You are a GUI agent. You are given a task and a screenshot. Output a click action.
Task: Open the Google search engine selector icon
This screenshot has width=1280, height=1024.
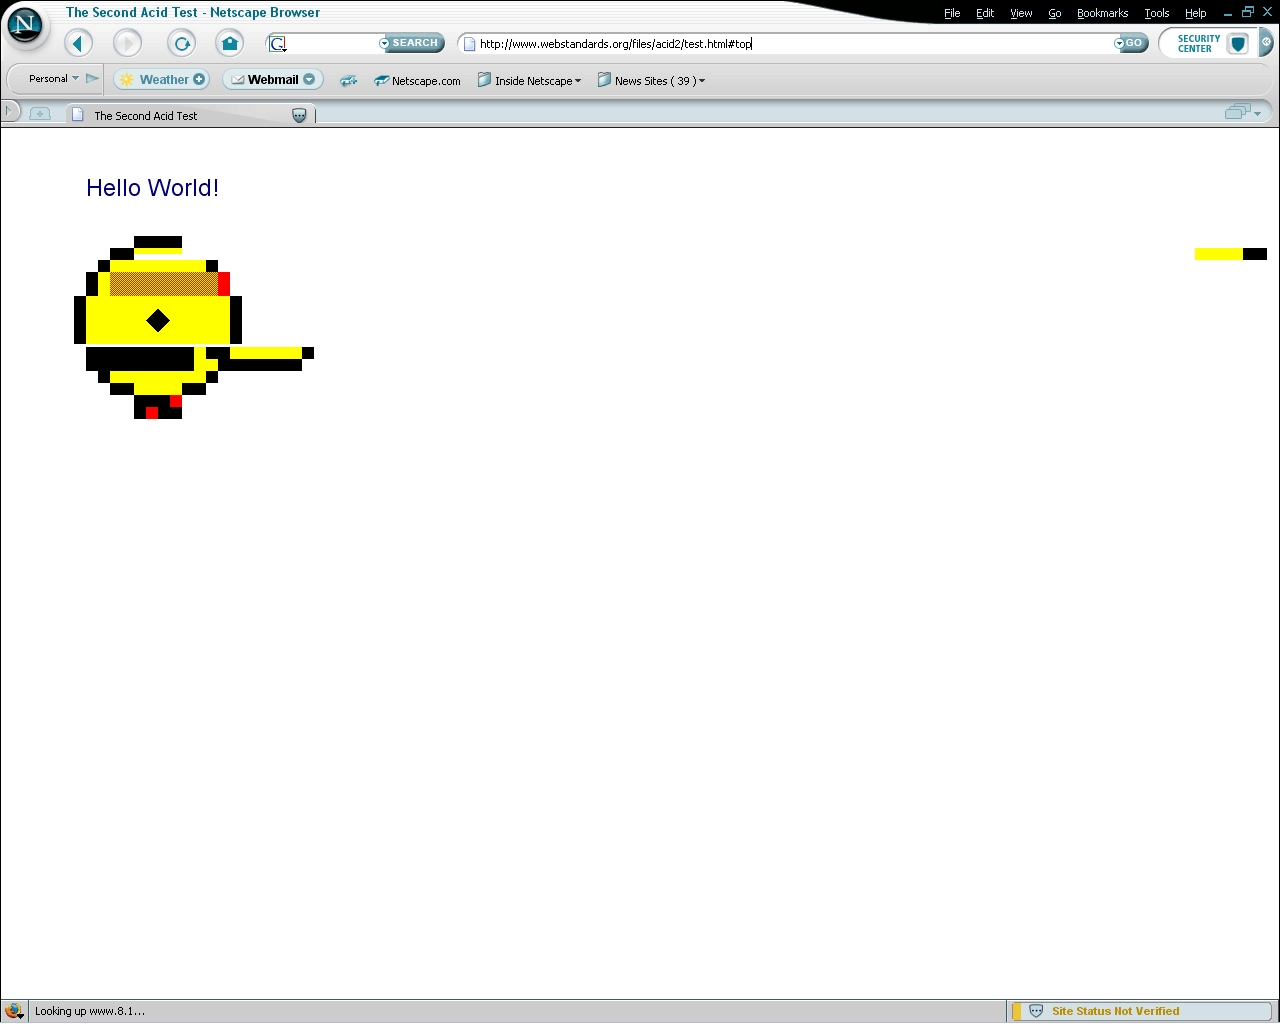pos(278,43)
